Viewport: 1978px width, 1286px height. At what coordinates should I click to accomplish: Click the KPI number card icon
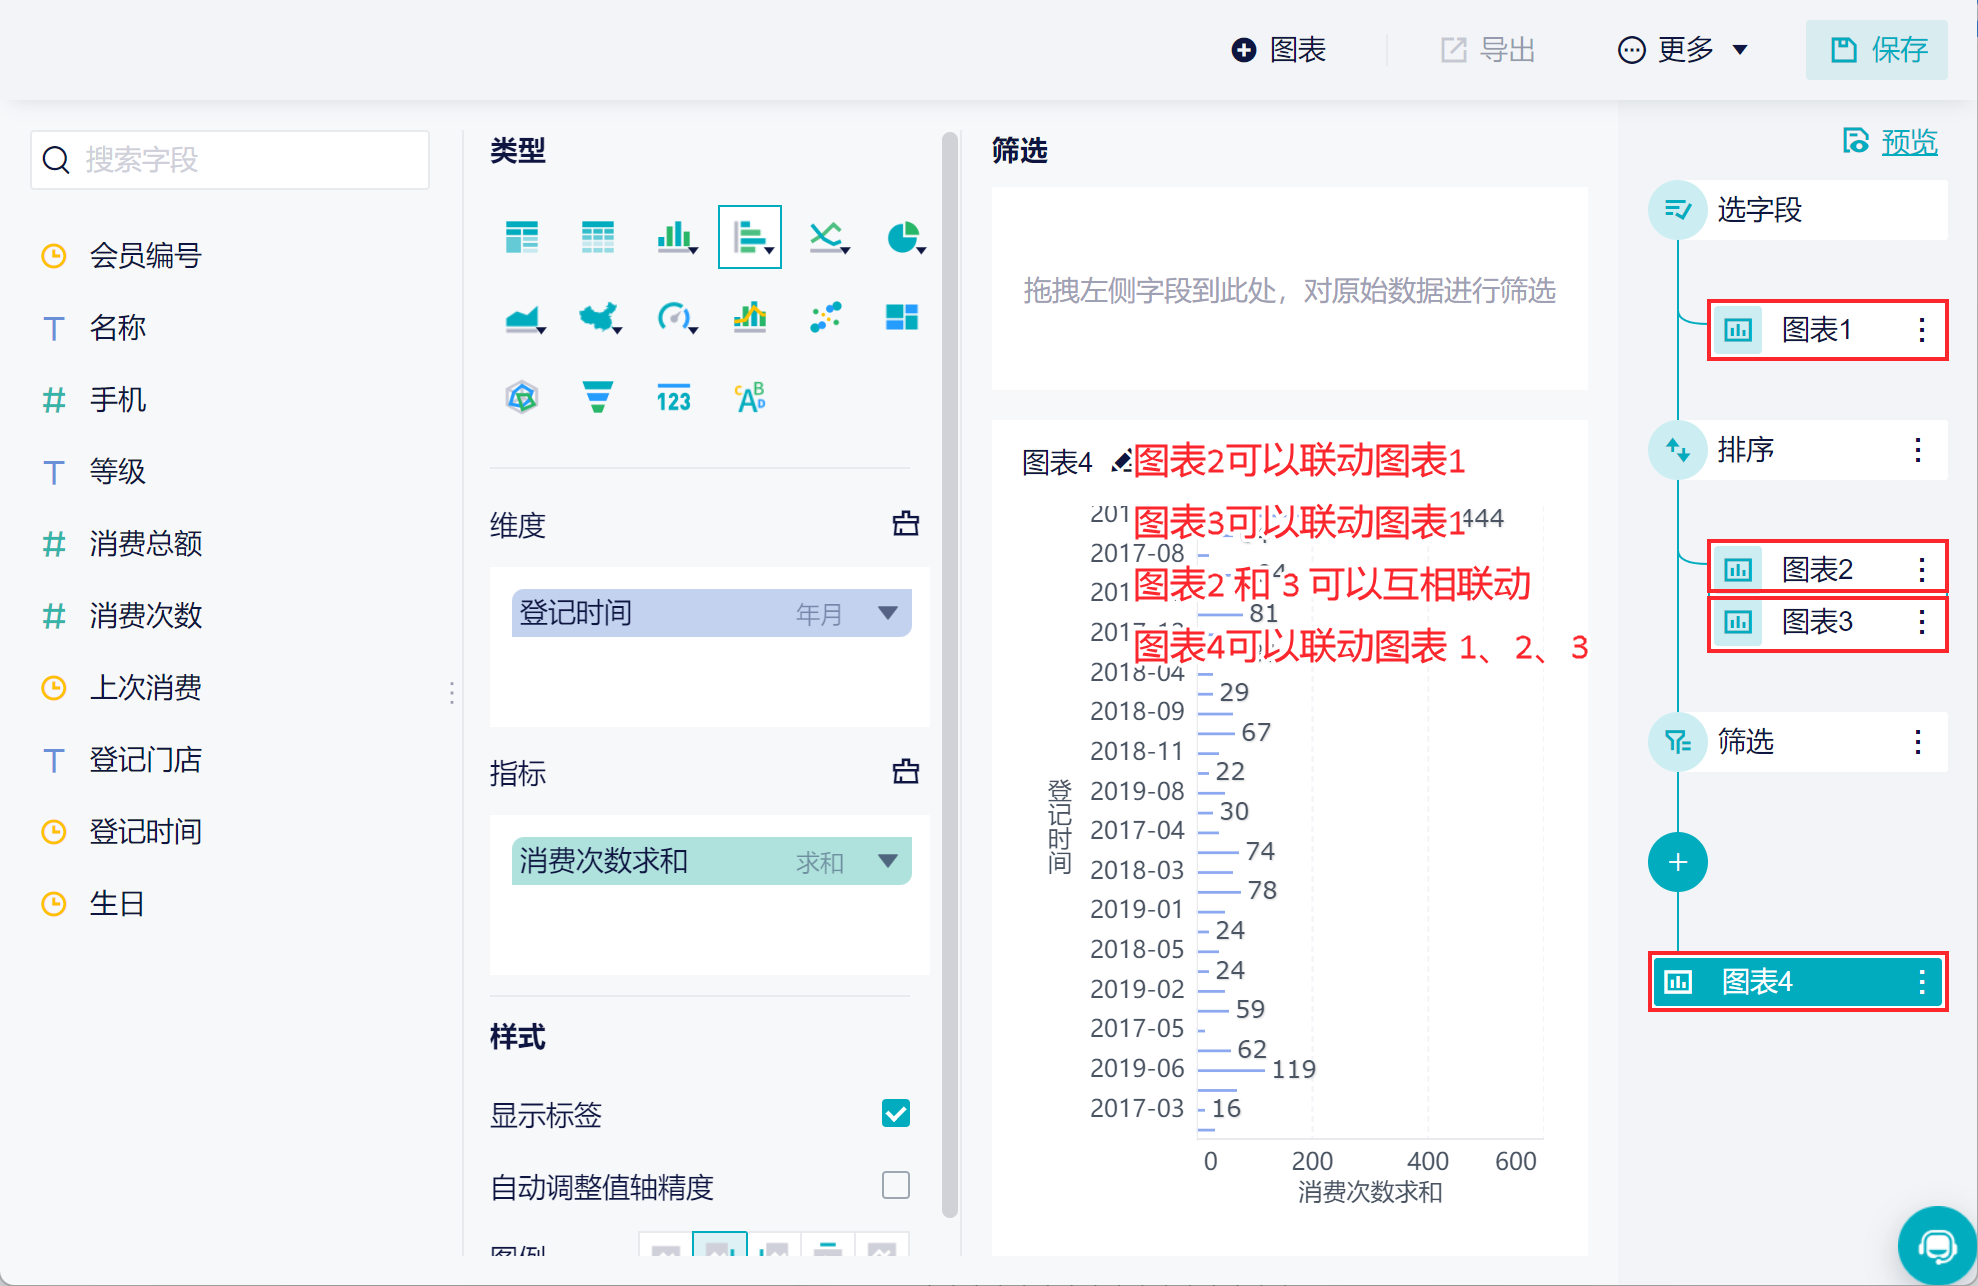point(674,397)
